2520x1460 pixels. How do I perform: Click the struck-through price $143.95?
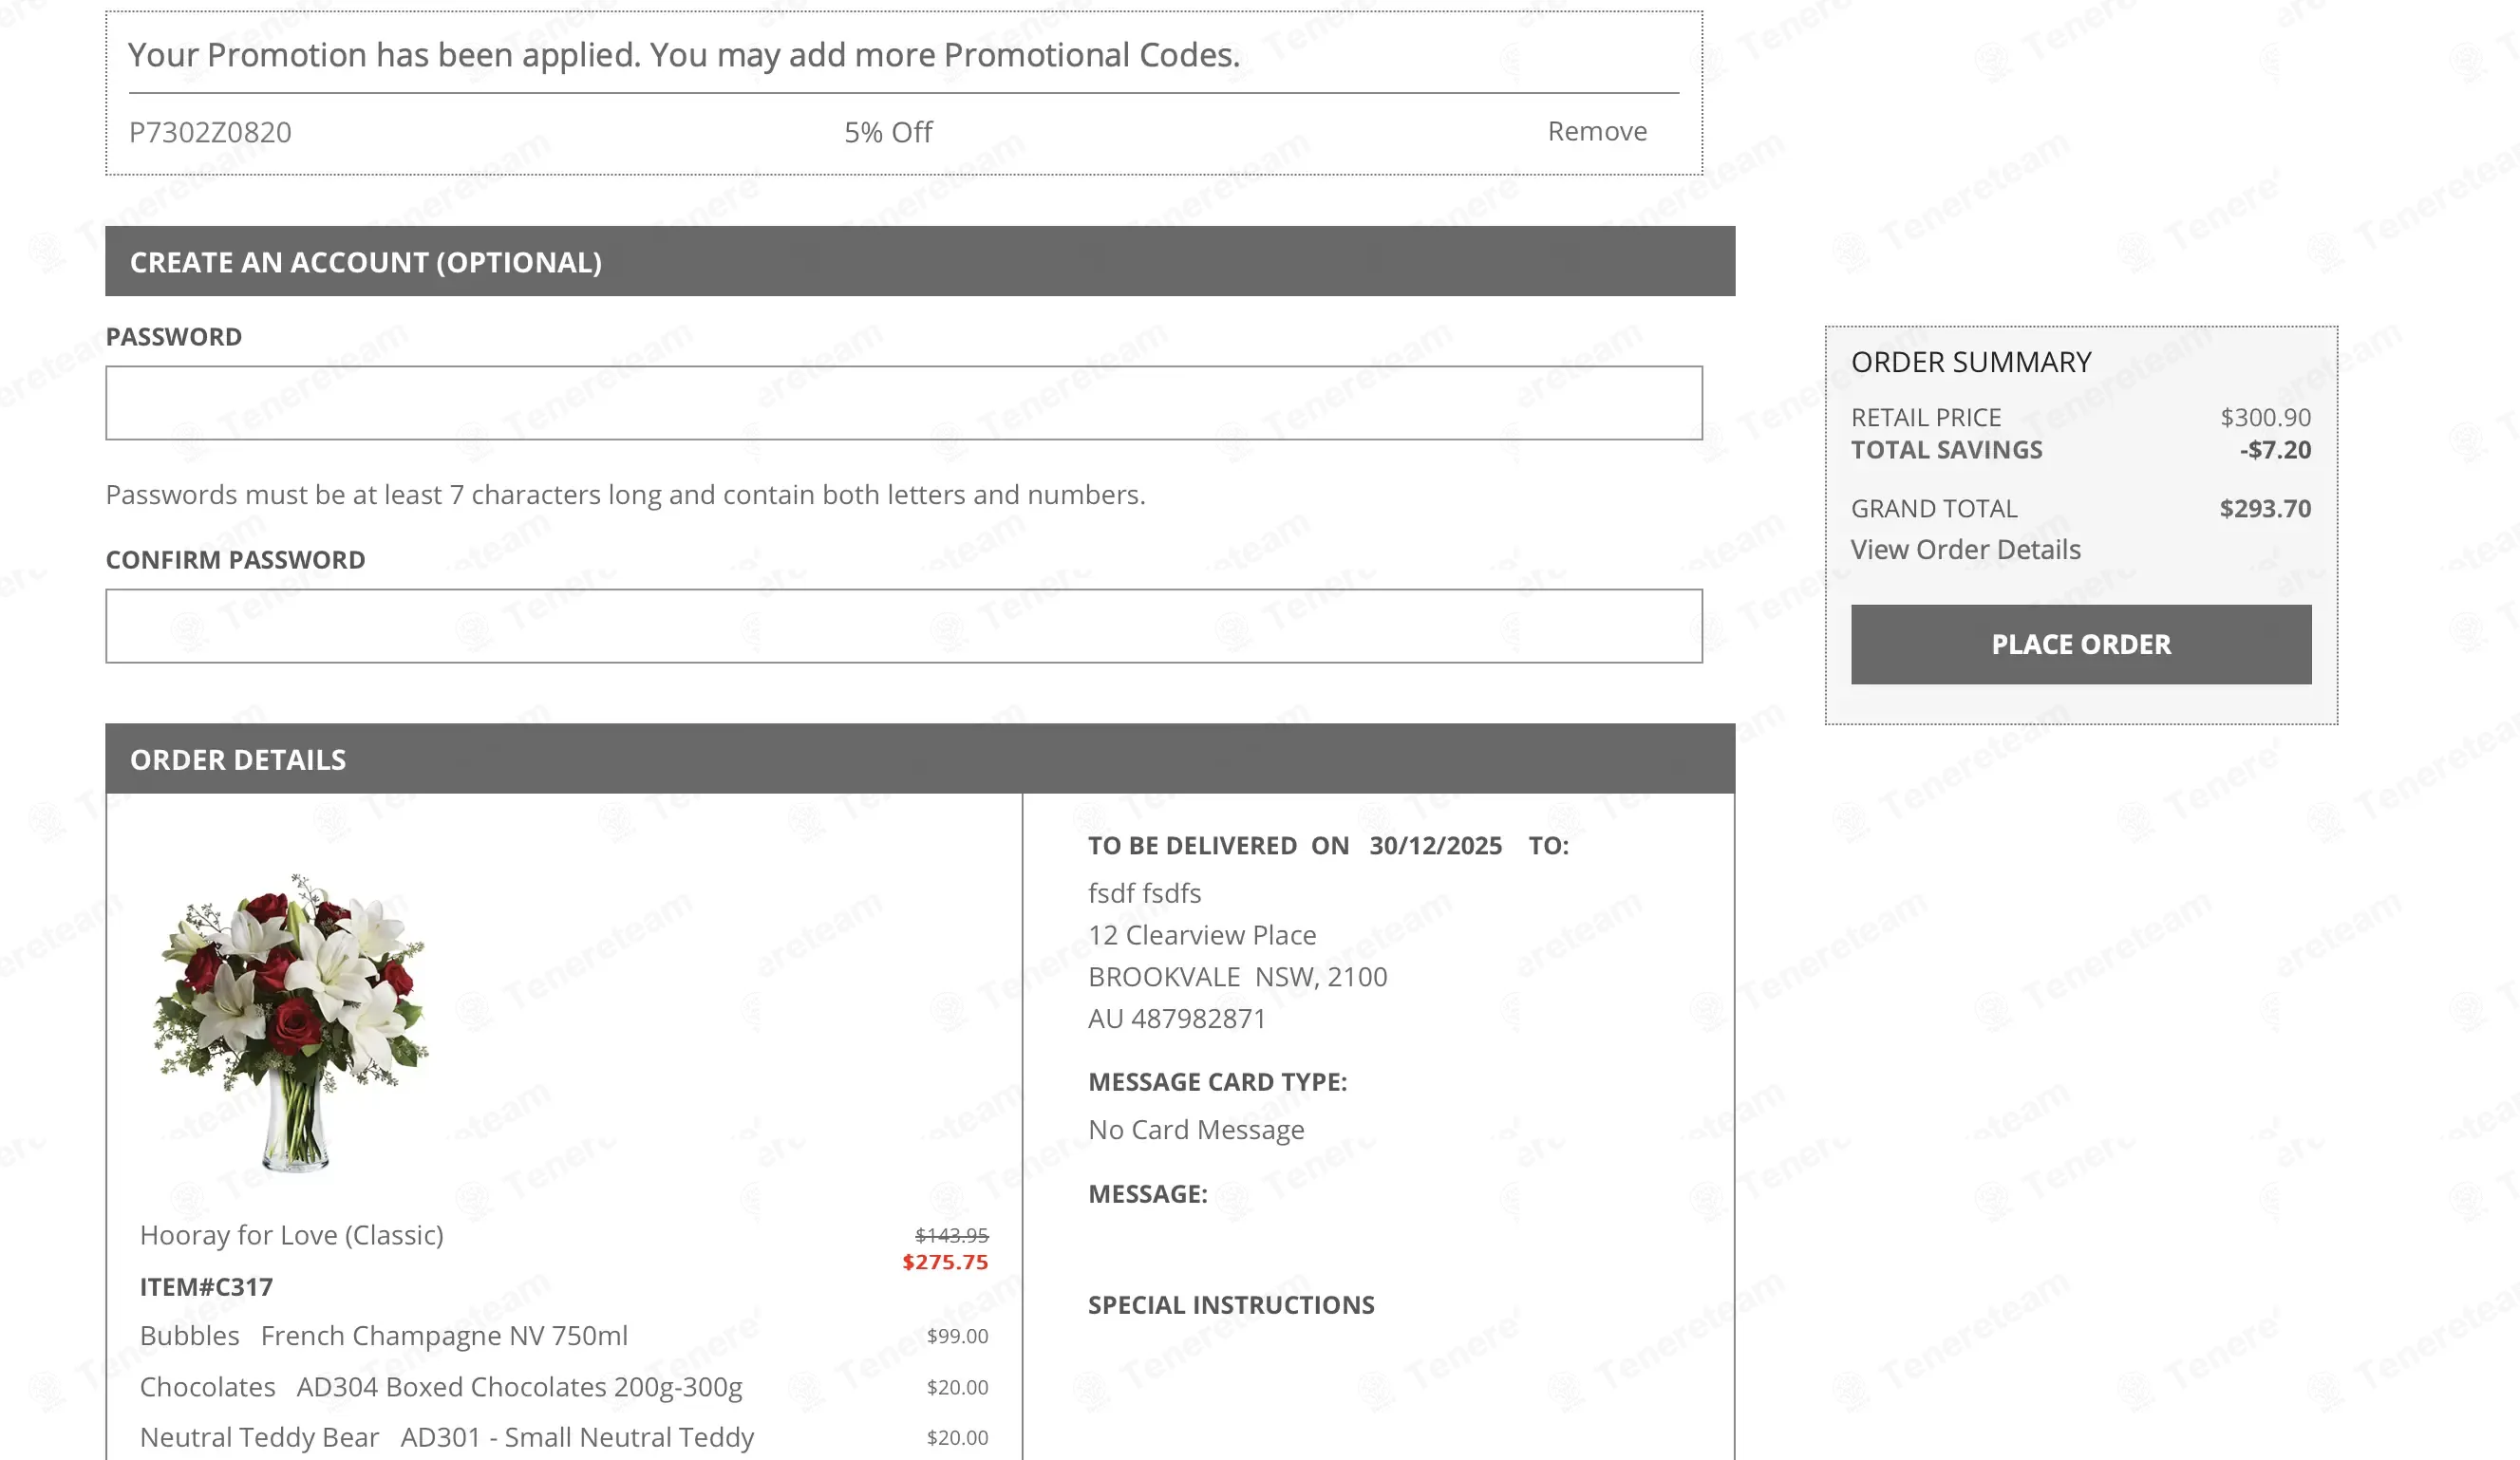pyautogui.click(x=951, y=1235)
